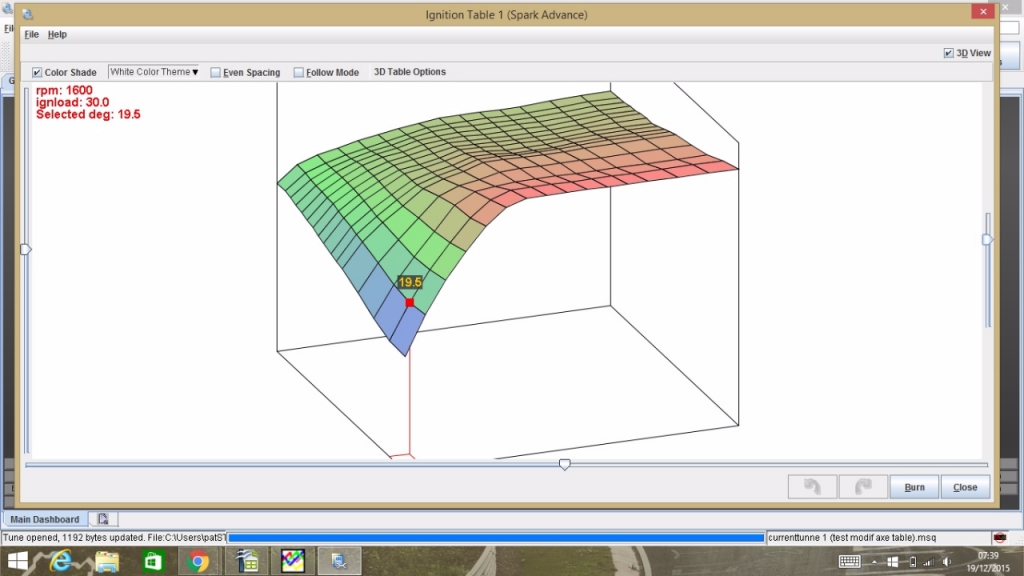Click the undo arrow button
The image size is (1024, 576).
tap(812, 487)
